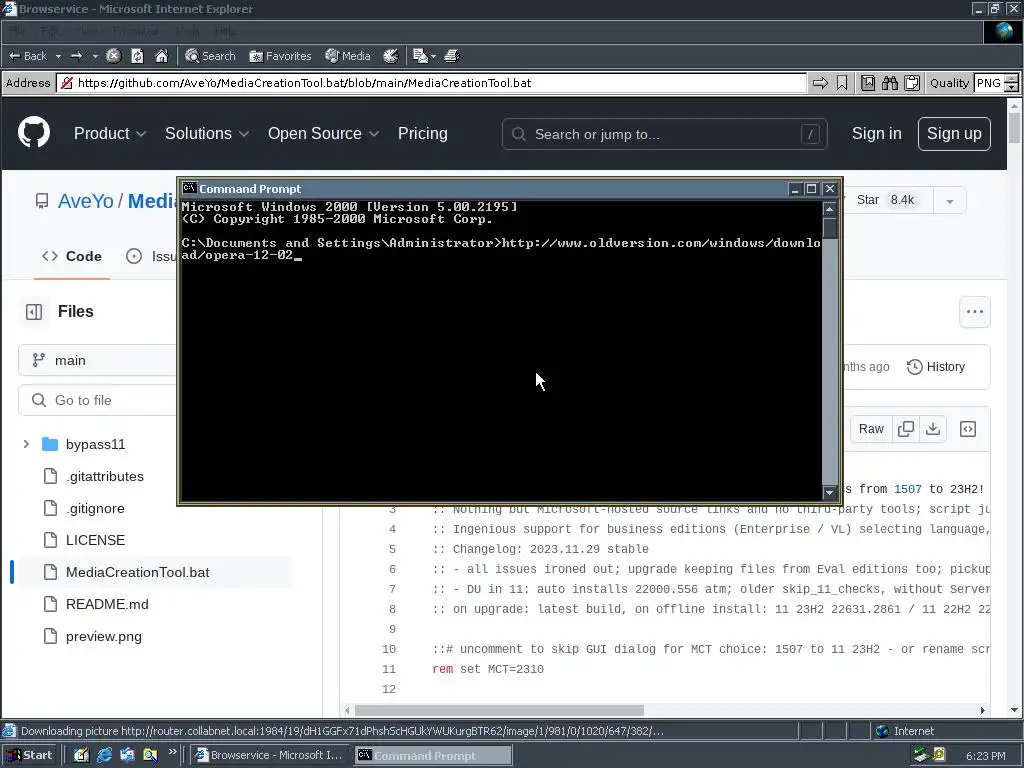Open the main branch selector
1024x768 pixels.
click(98, 360)
